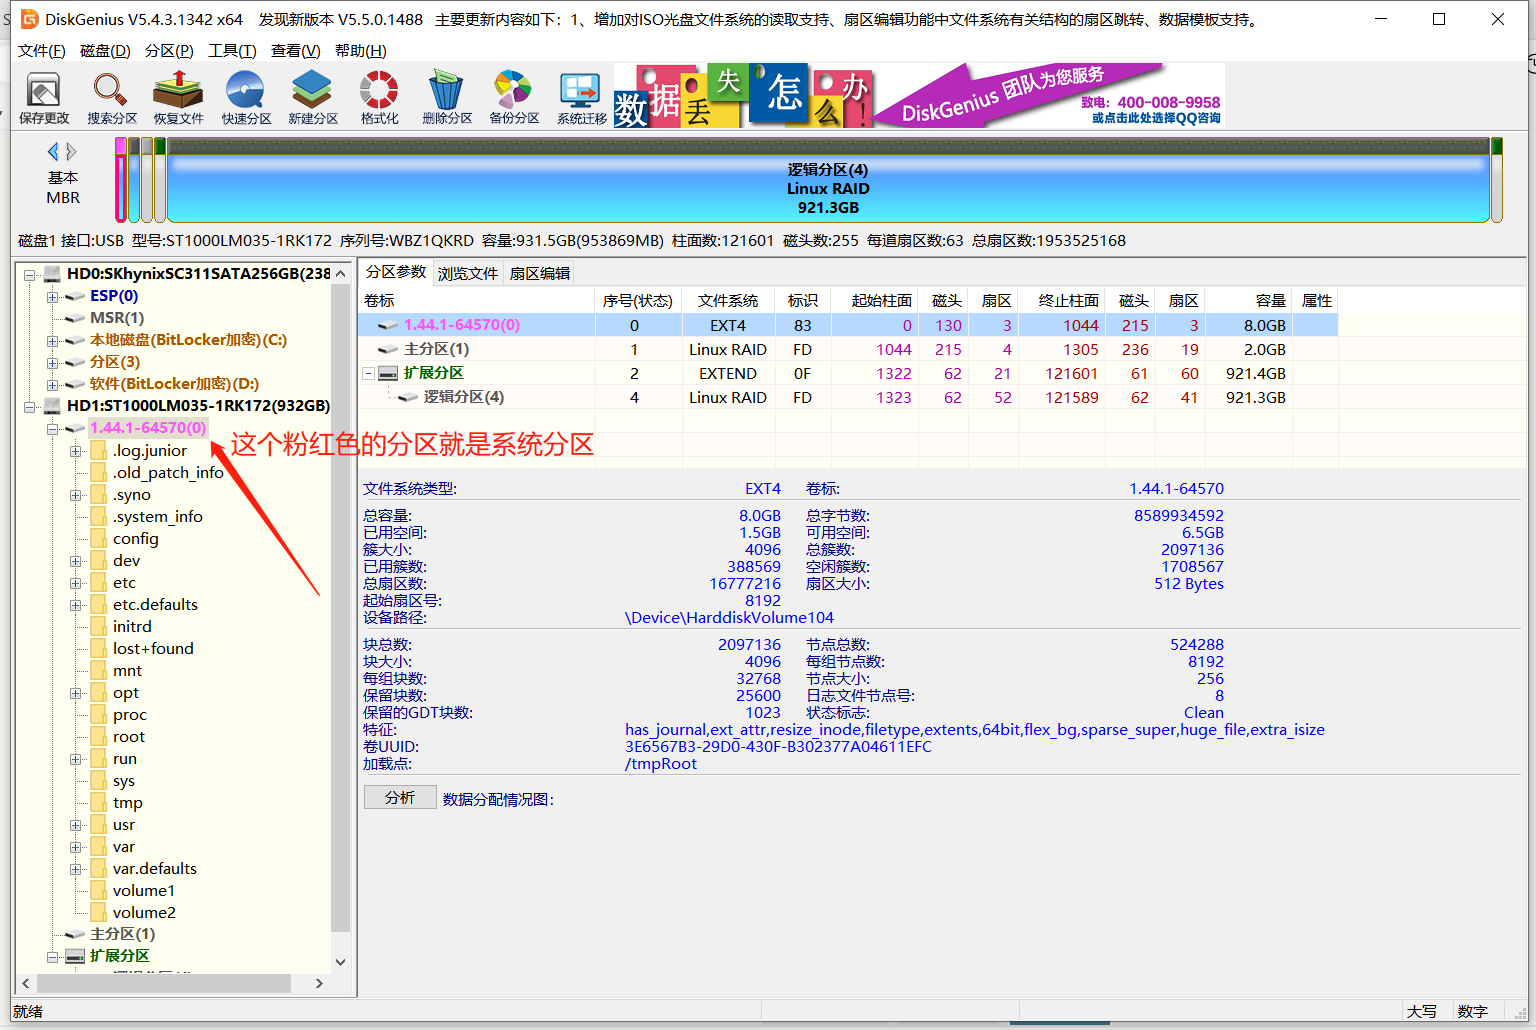Expand the ESP(0) partition node
Image resolution: width=1536 pixels, height=1030 pixels.
point(53,297)
